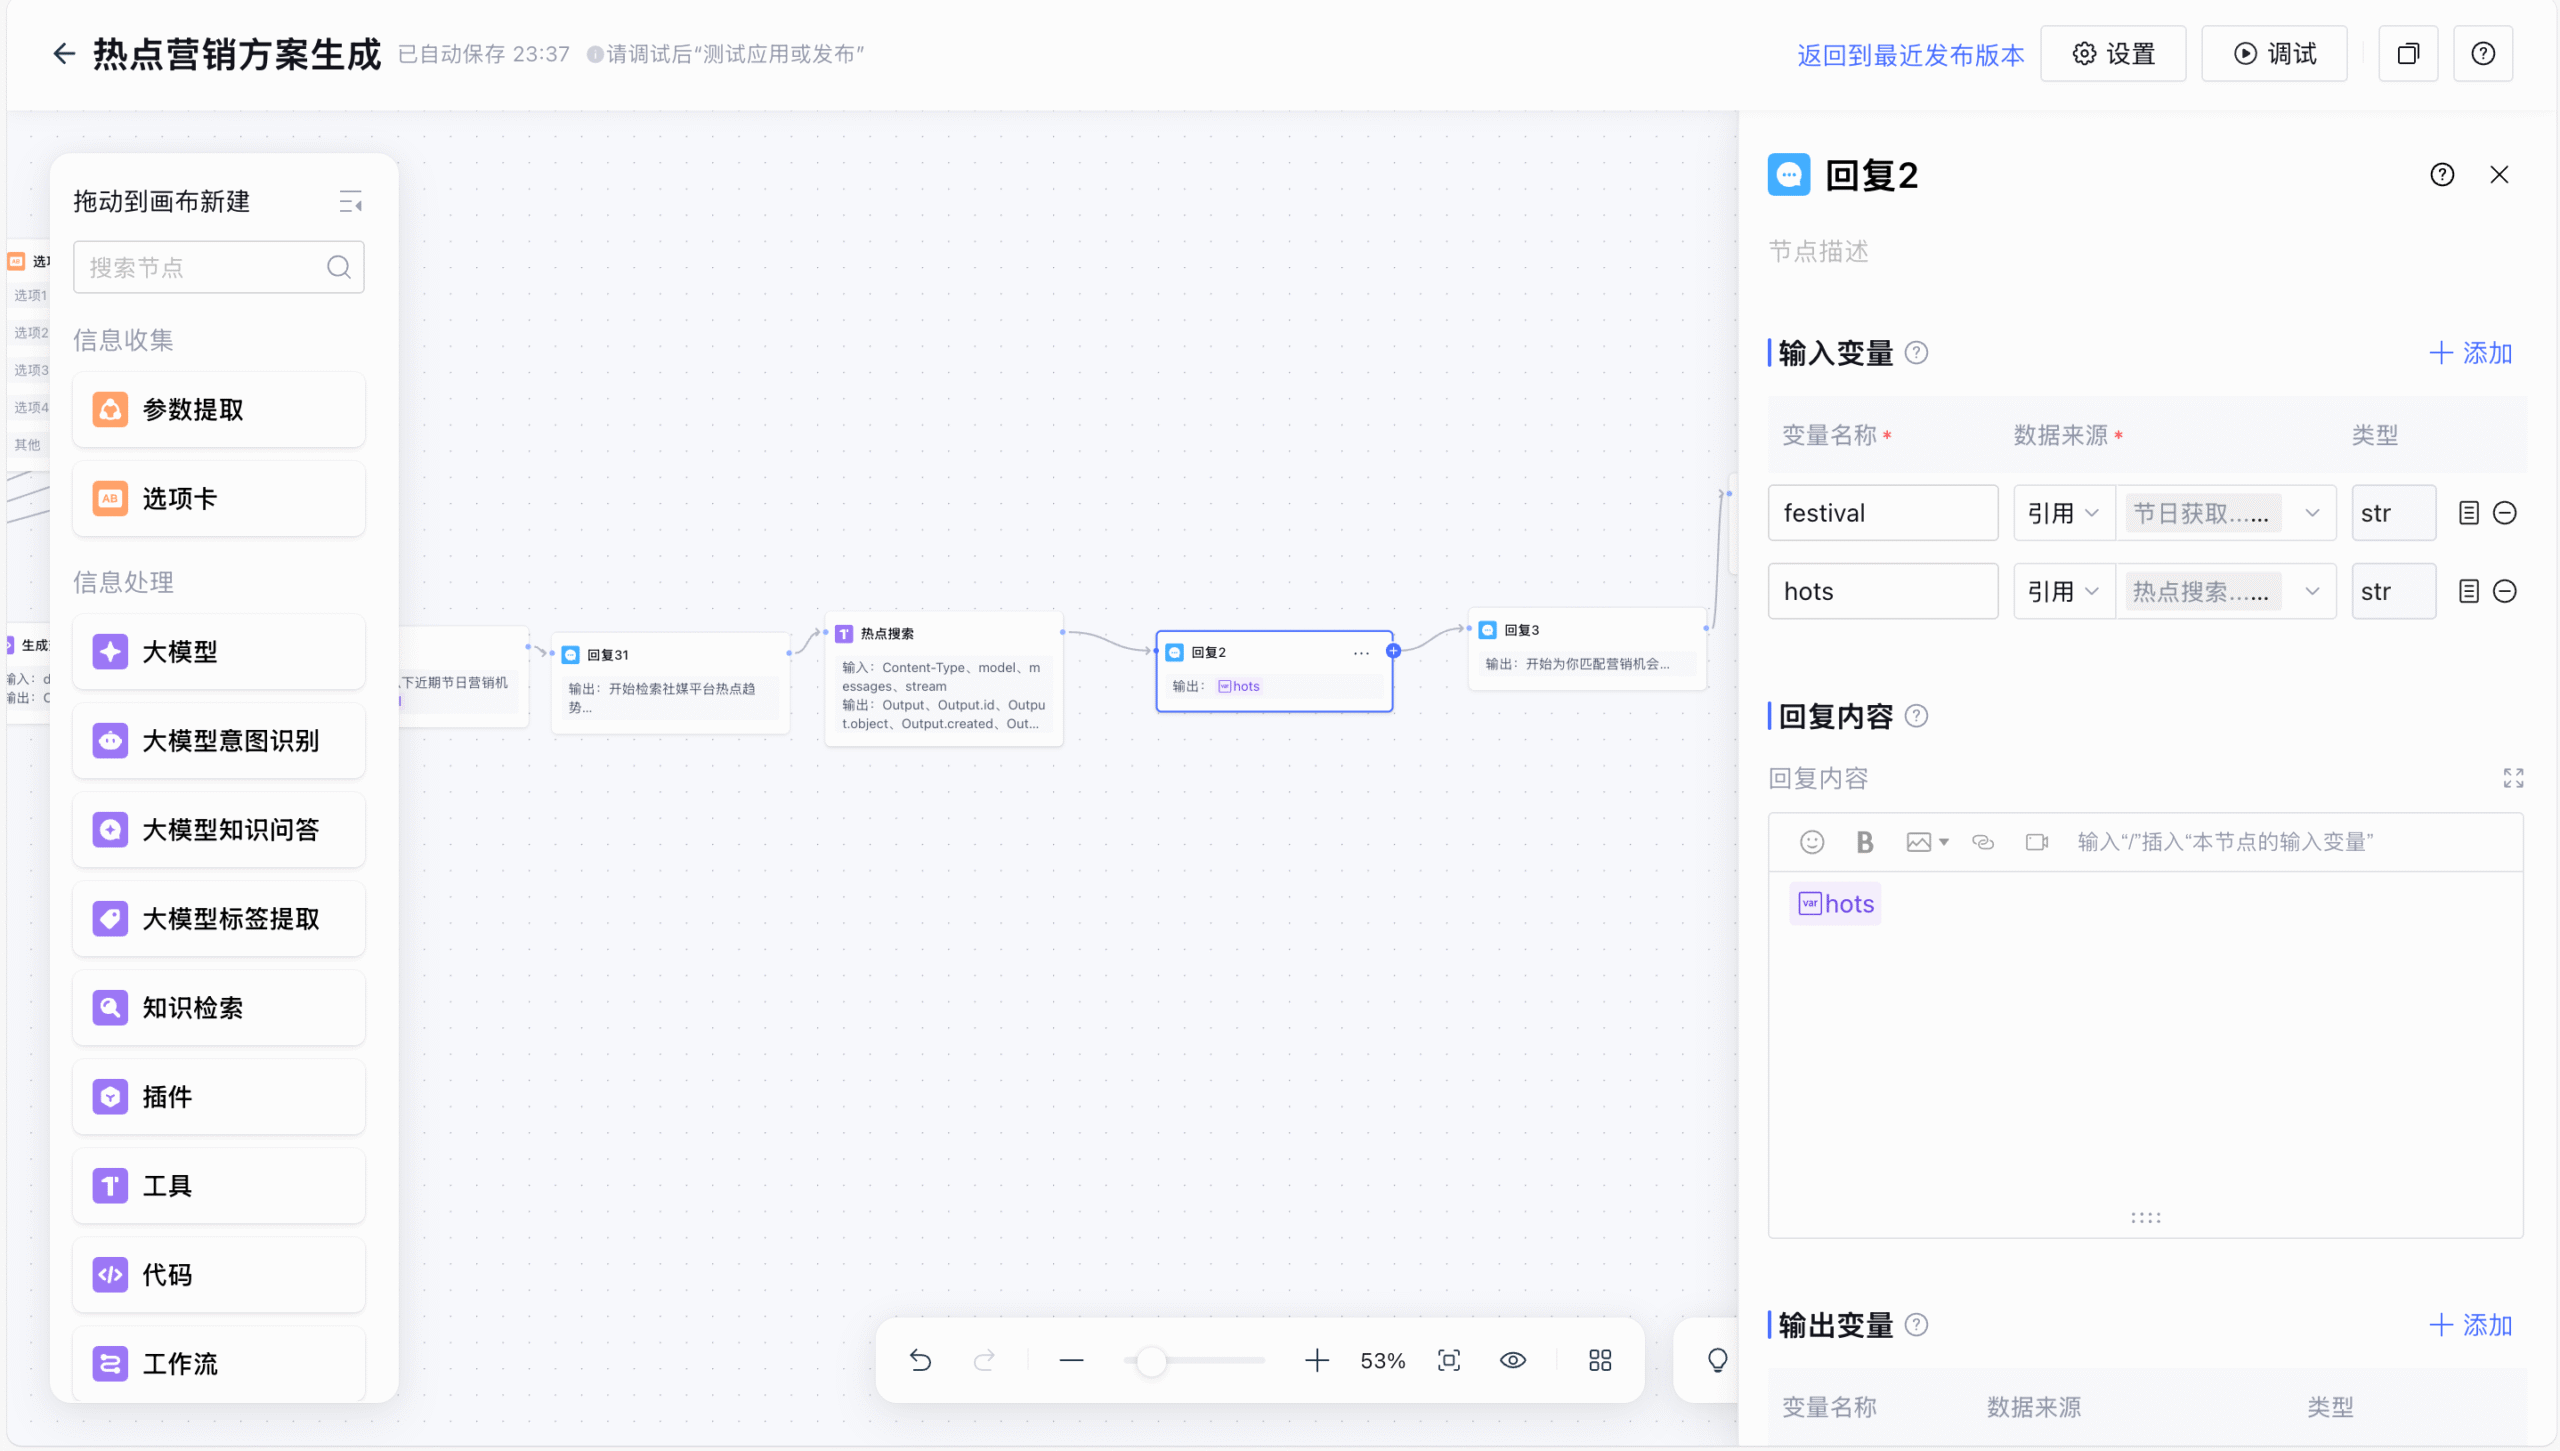
Task: Toggle bold in reply content toolbar
Action: click(x=1864, y=842)
